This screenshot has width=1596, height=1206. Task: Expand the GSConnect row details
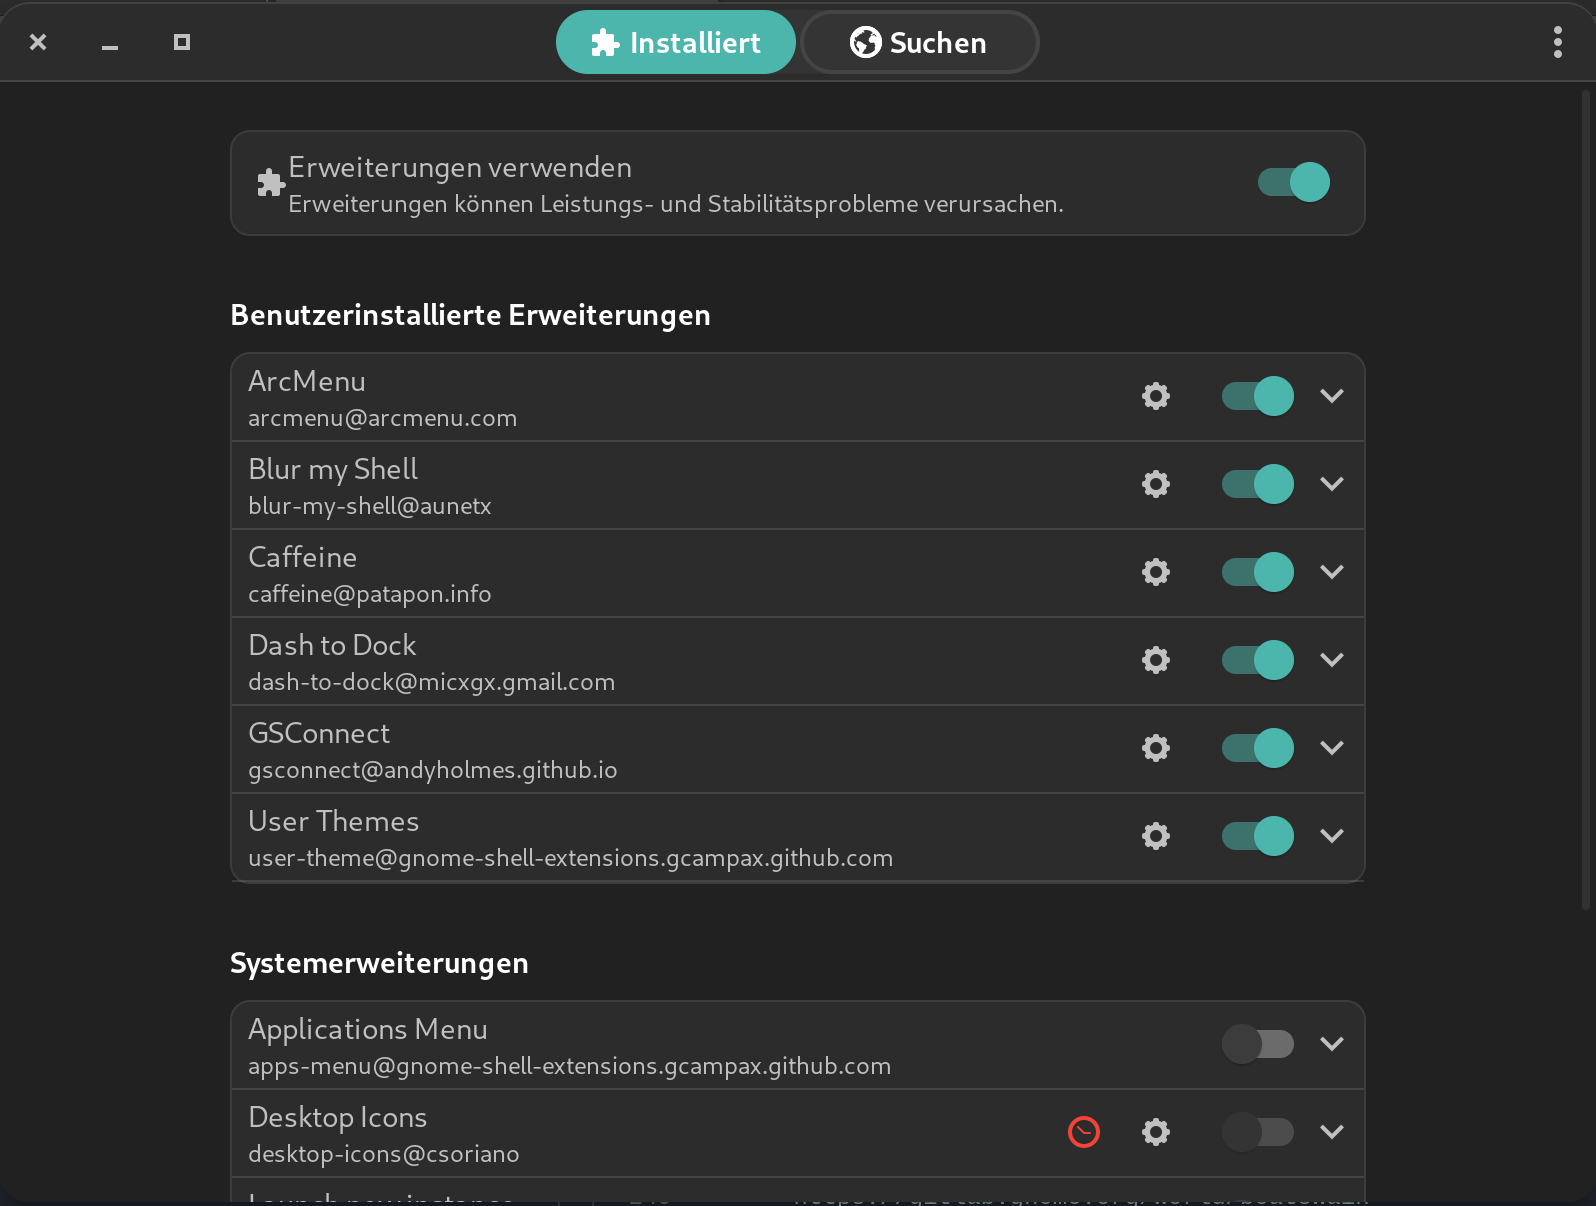click(1332, 748)
